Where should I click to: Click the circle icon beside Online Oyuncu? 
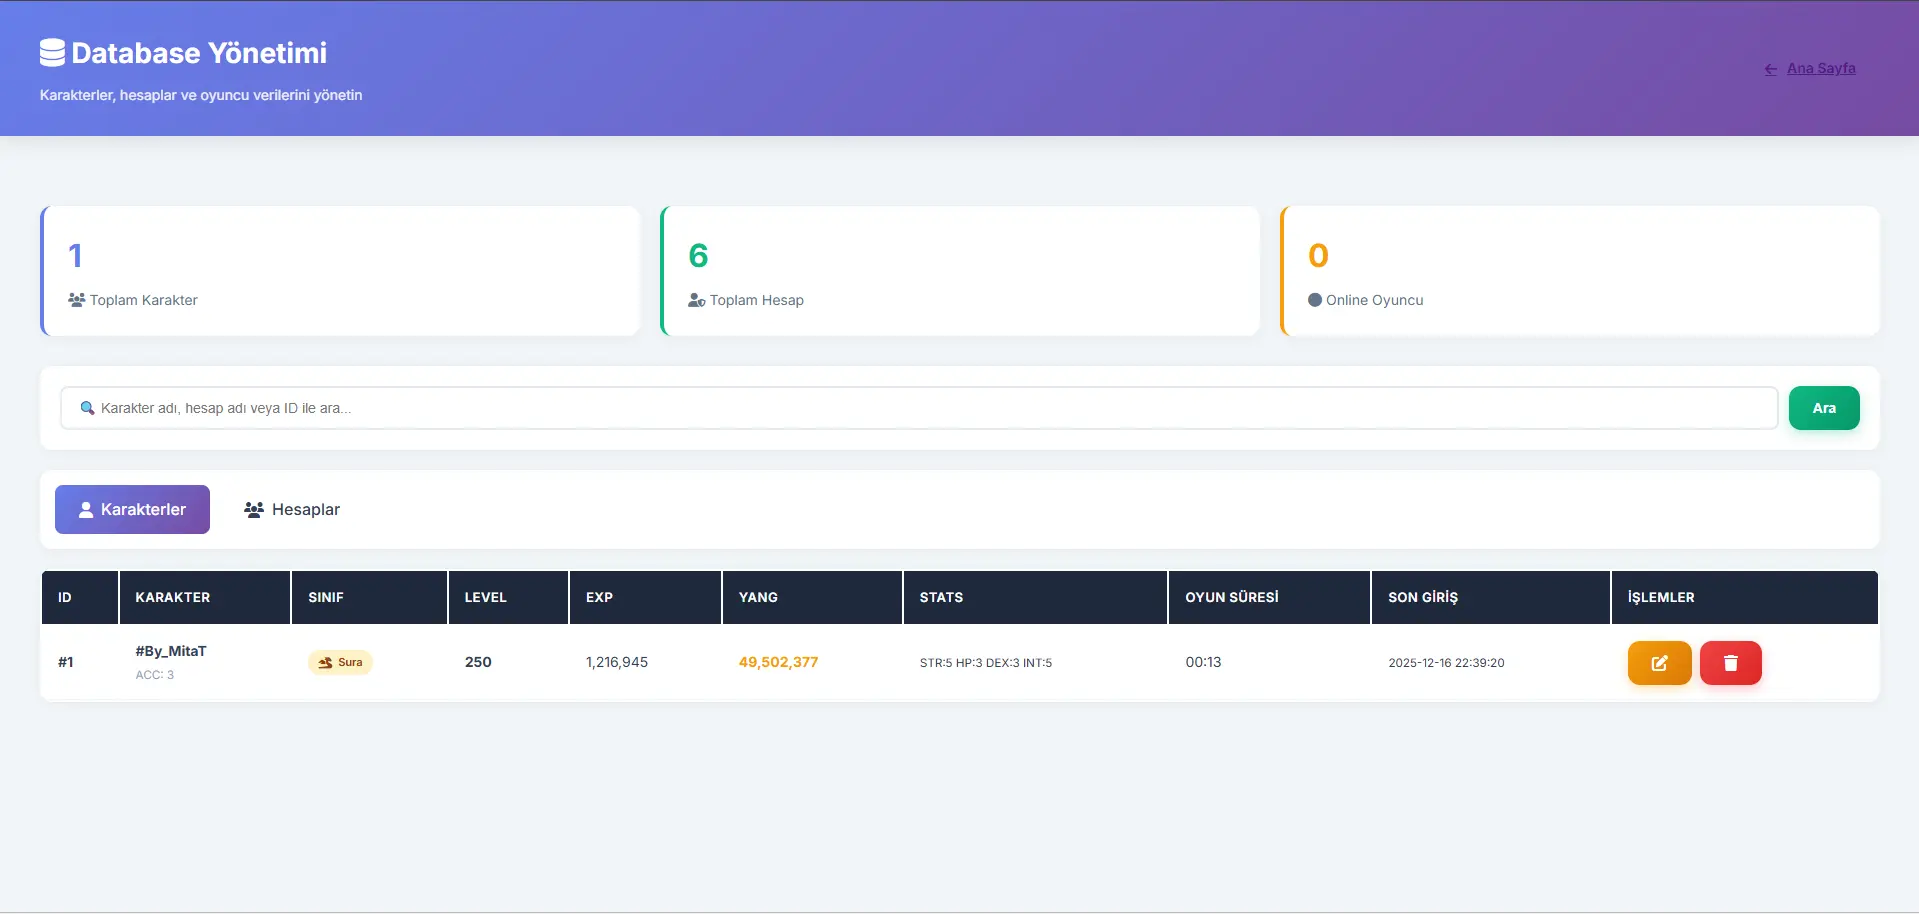(1315, 300)
